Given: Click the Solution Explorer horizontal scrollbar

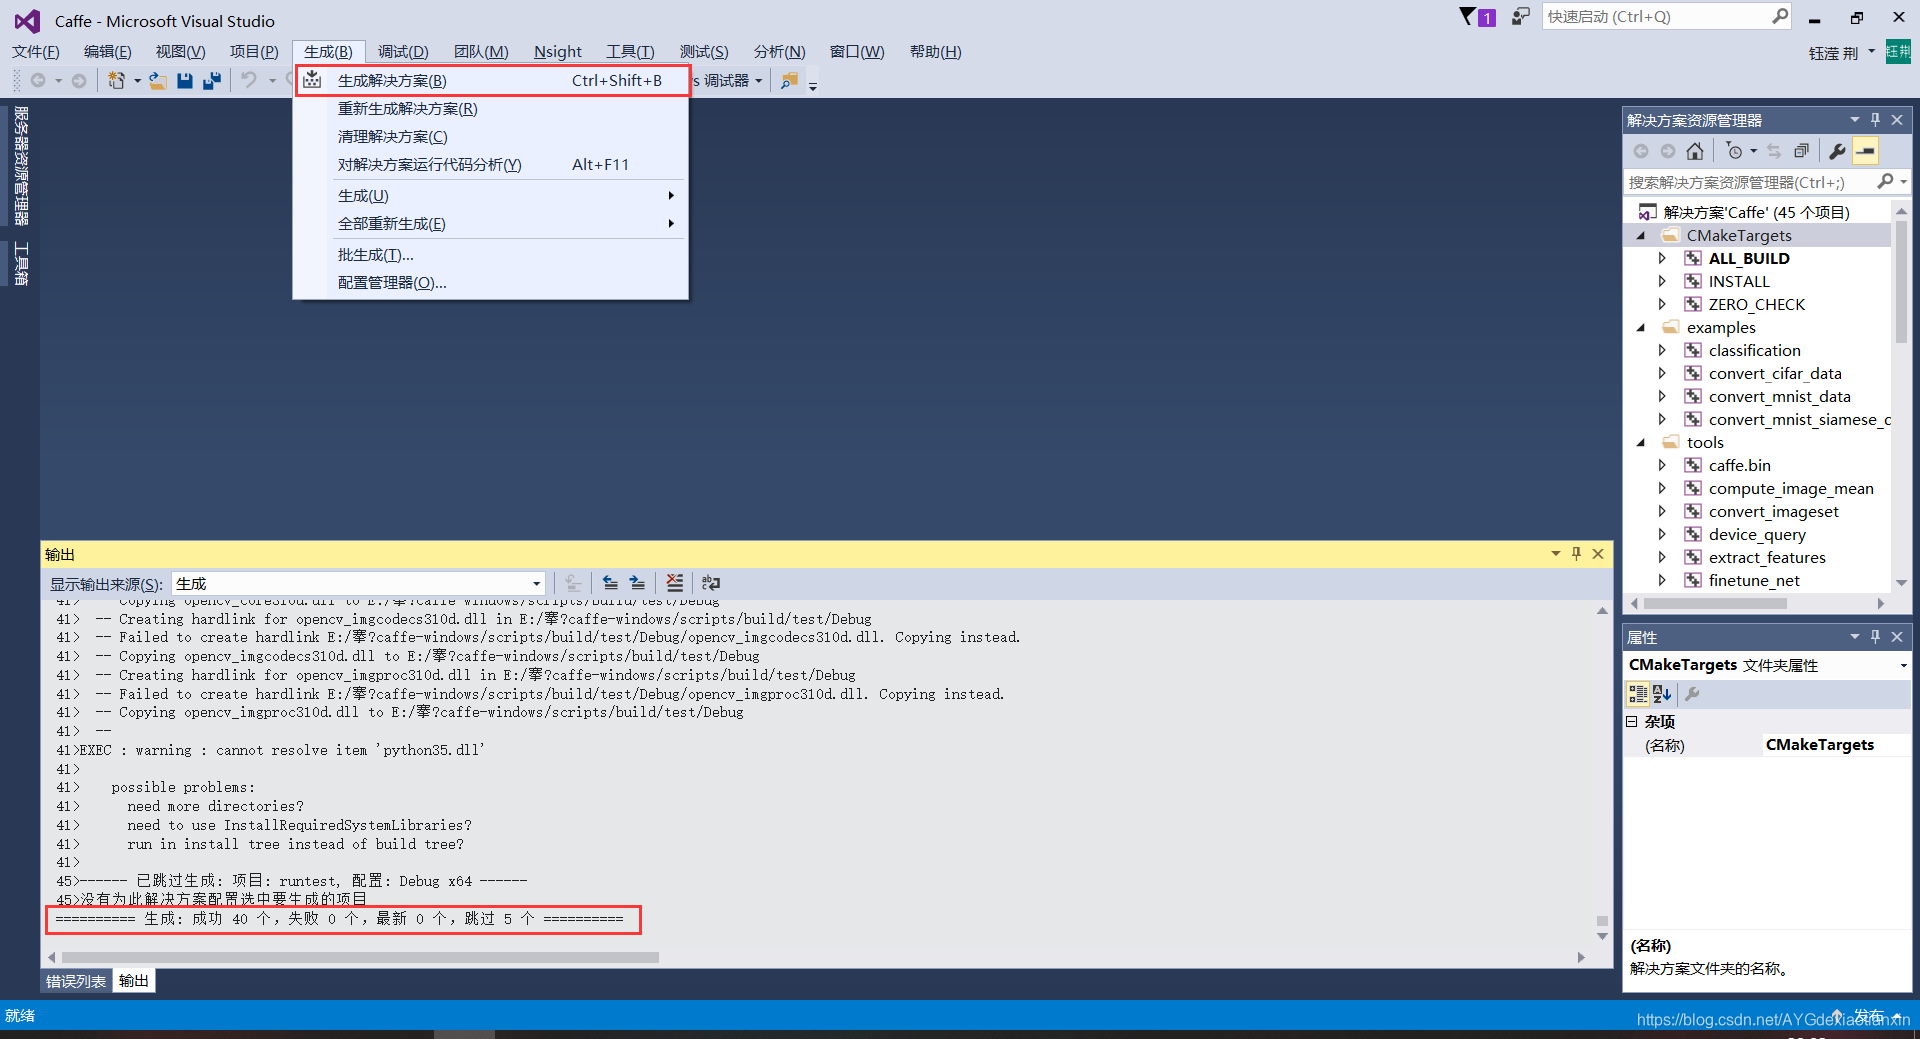Looking at the screenshot, I should point(1714,603).
